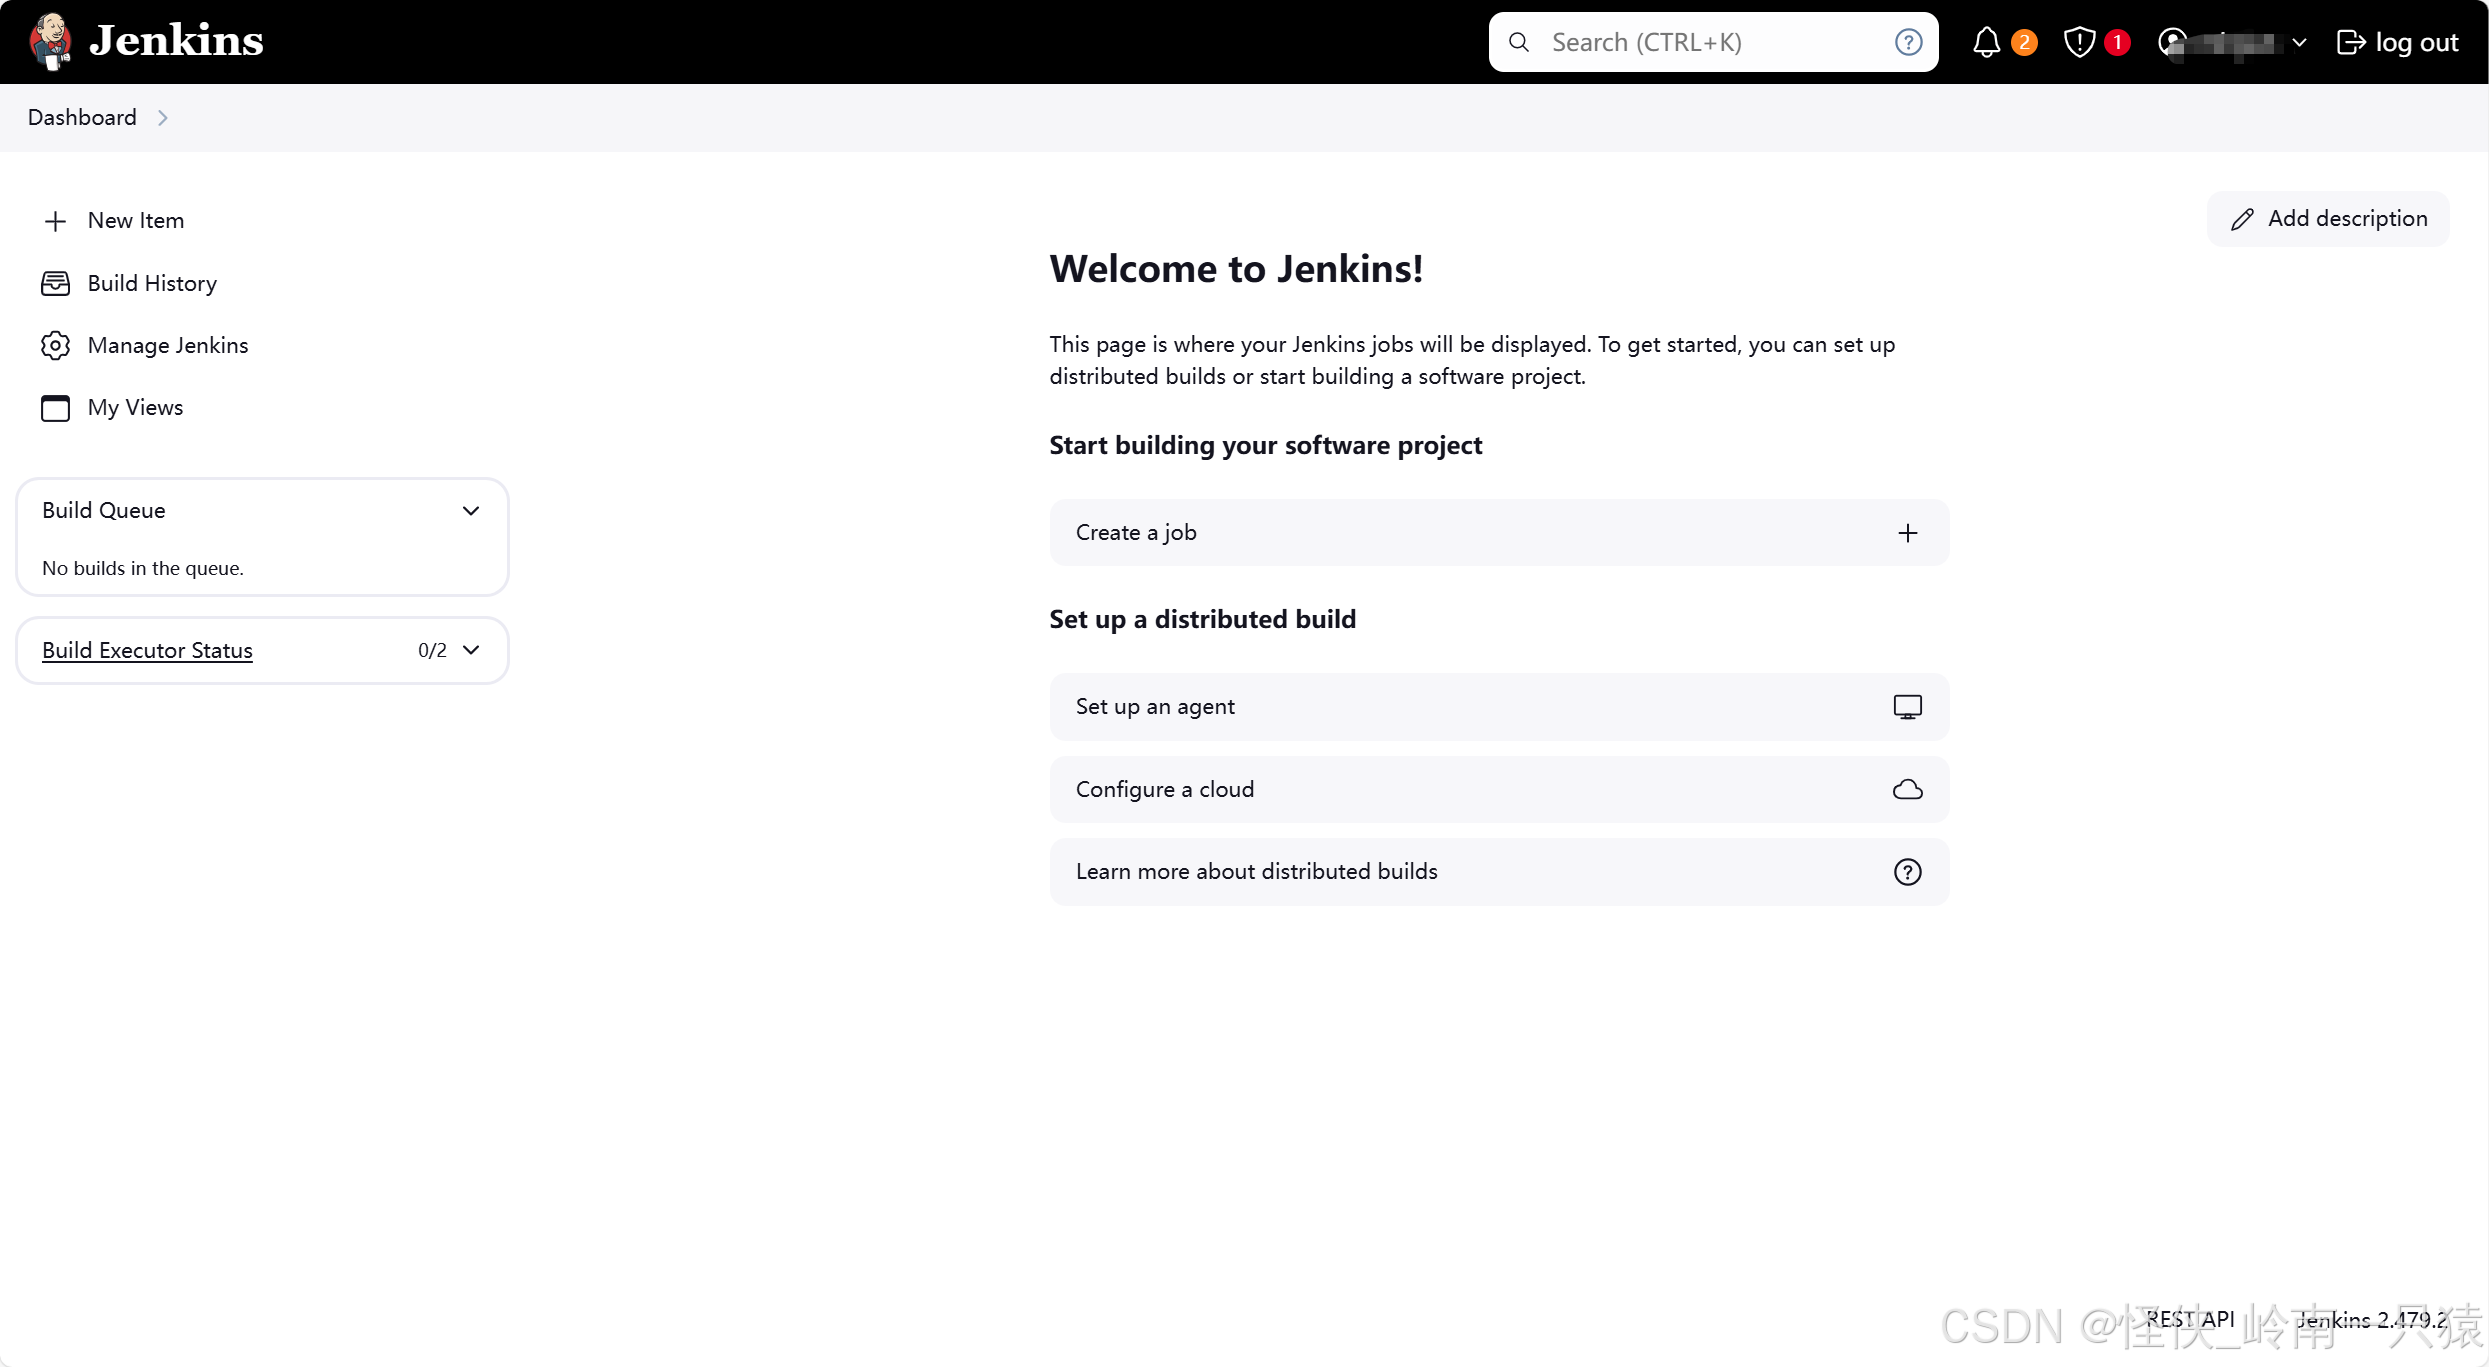Image resolution: width=2489 pixels, height=1367 pixels.
Task: Click the help icon on Learn more row
Action: pyautogui.click(x=1907, y=872)
